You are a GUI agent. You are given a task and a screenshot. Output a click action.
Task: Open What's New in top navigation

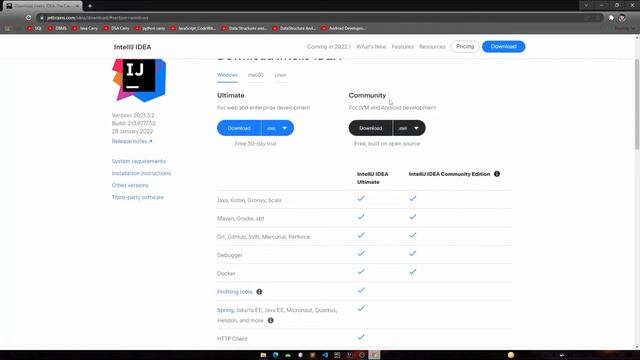pyautogui.click(x=371, y=47)
